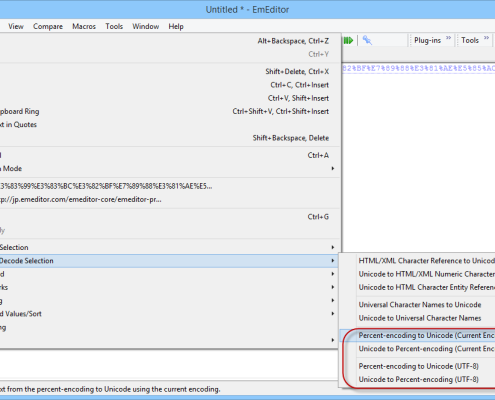Choose the entry with Shift+Delete, Ctrl+X shortcut
The image size is (495, 400).
point(170,72)
